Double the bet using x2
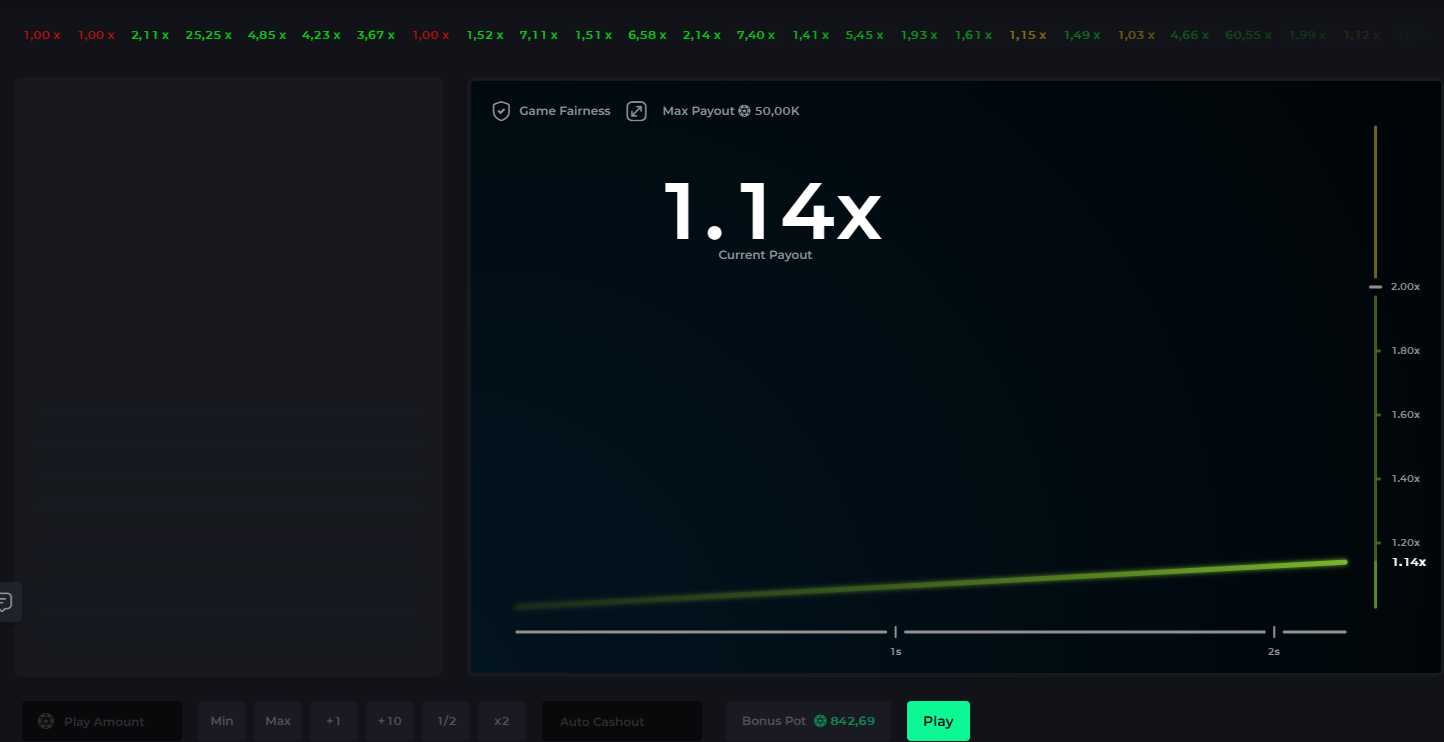Screen dimensions: 1444x742 pyautogui.click(x=501, y=720)
